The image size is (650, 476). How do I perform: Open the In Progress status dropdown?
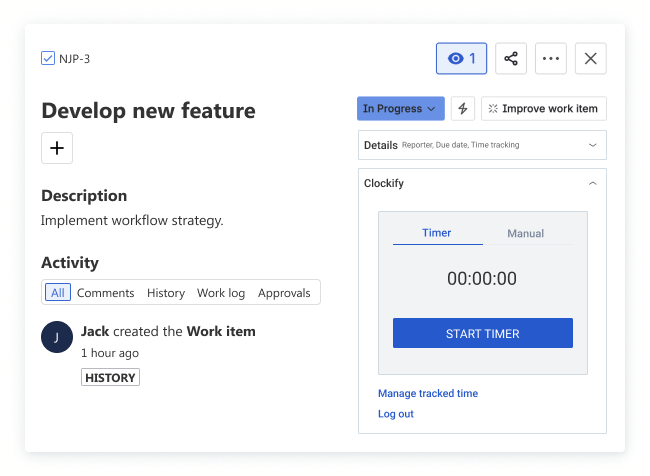pyautogui.click(x=400, y=109)
